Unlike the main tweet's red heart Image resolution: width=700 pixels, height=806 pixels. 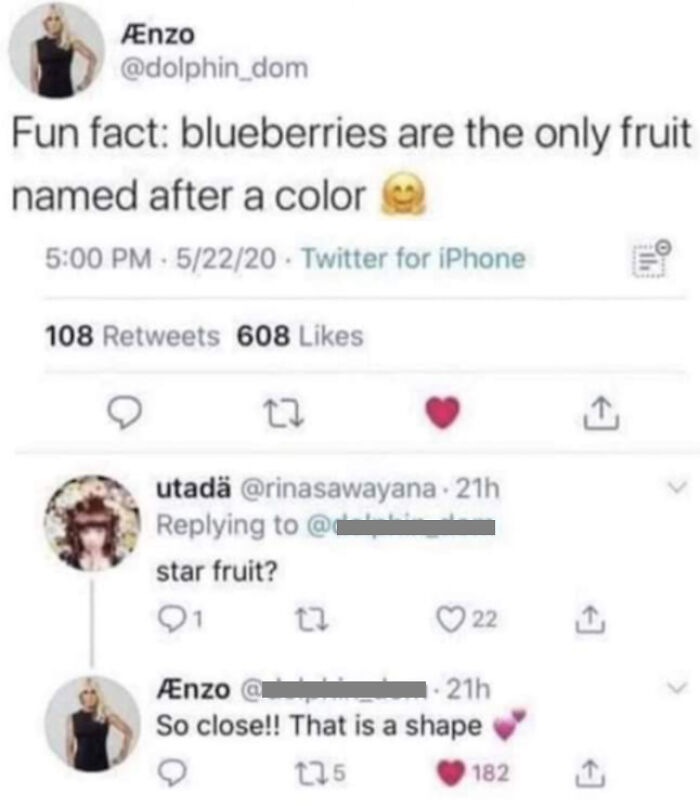[443, 413]
